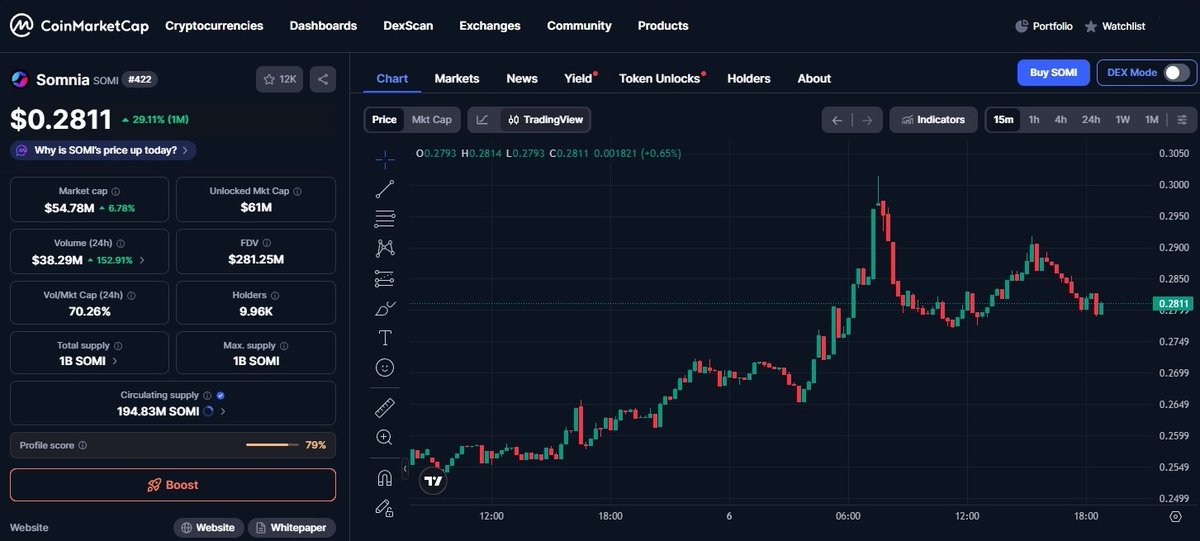The image size is (1200, 541).
Task: Select the 4h timeframe
Action: (1061, 120)
